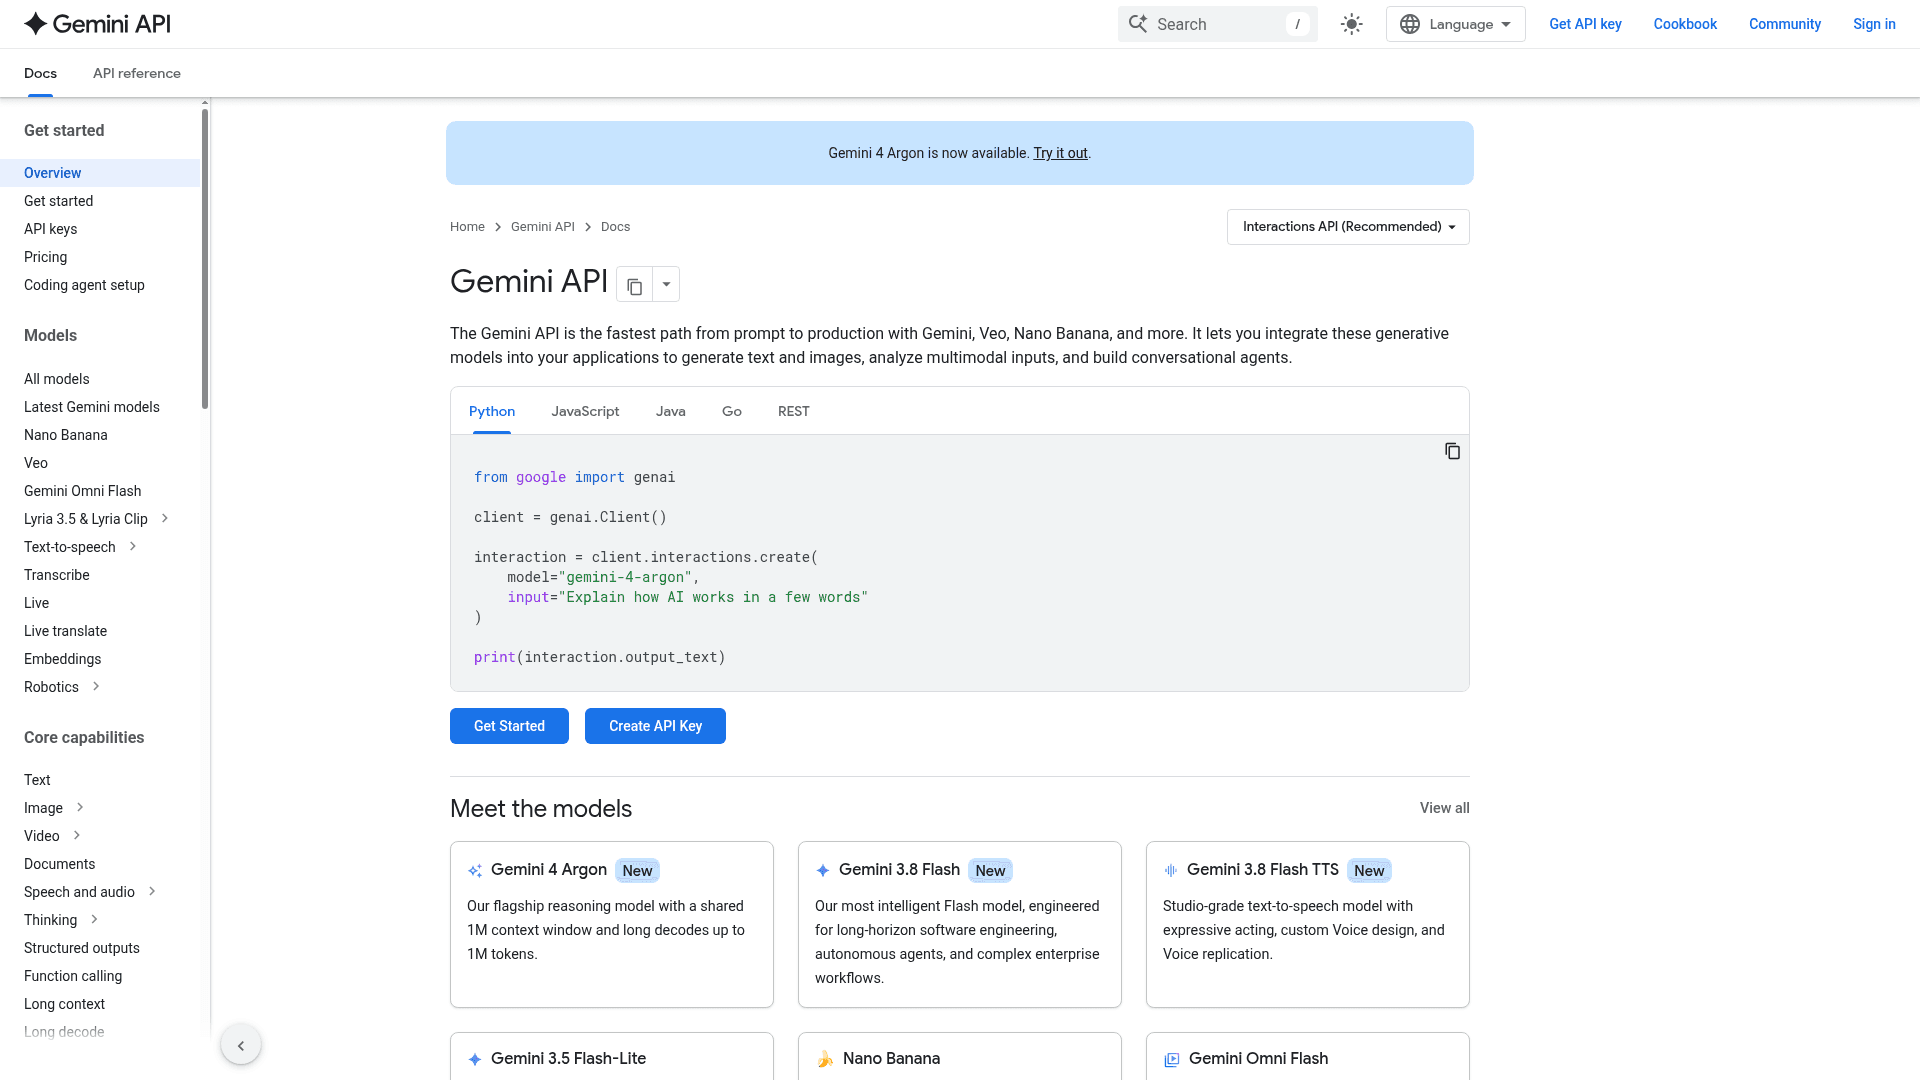Expand the Video sidebar section
The width and height of the screenshot is (1920, 1080).
(x=77, y=835)
